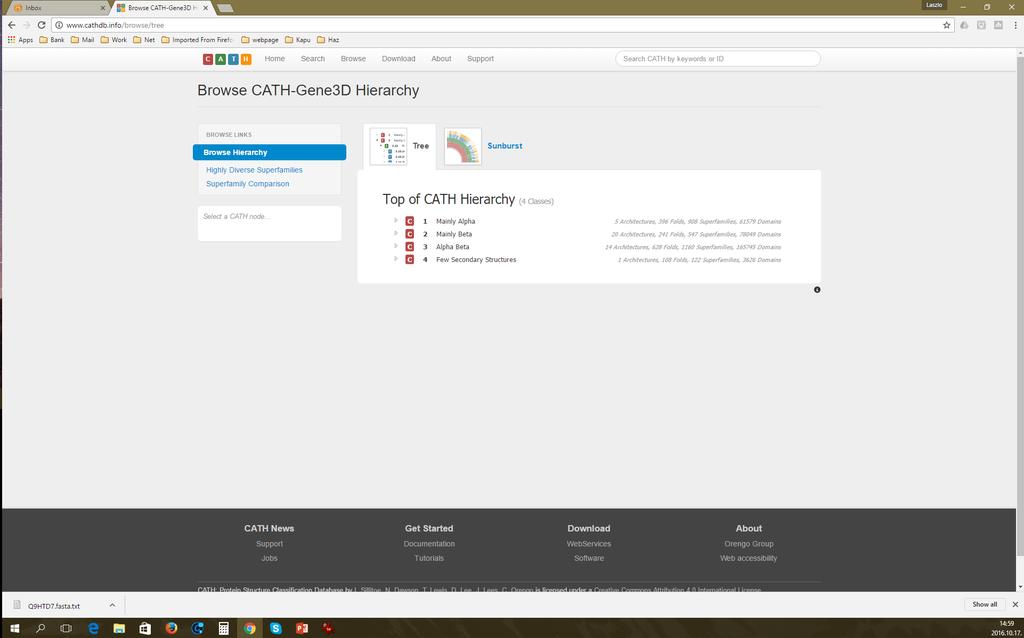Open the Windows Store from the taskbar
The width and height of the screenshot is (1024, 638).
pyautogui.click(x=145, y=628)
